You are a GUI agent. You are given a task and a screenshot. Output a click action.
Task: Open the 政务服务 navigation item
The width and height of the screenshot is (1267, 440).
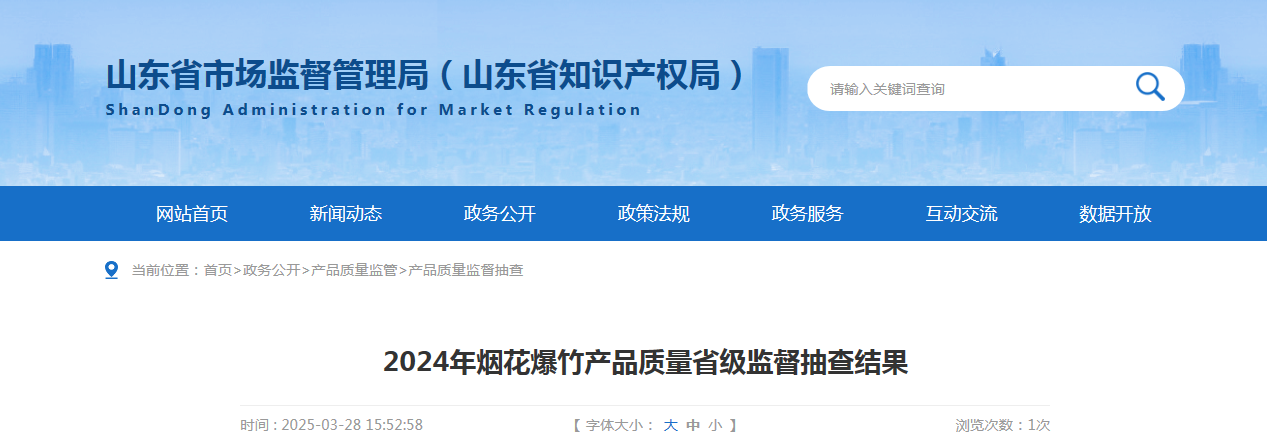(x=808, y=214)
